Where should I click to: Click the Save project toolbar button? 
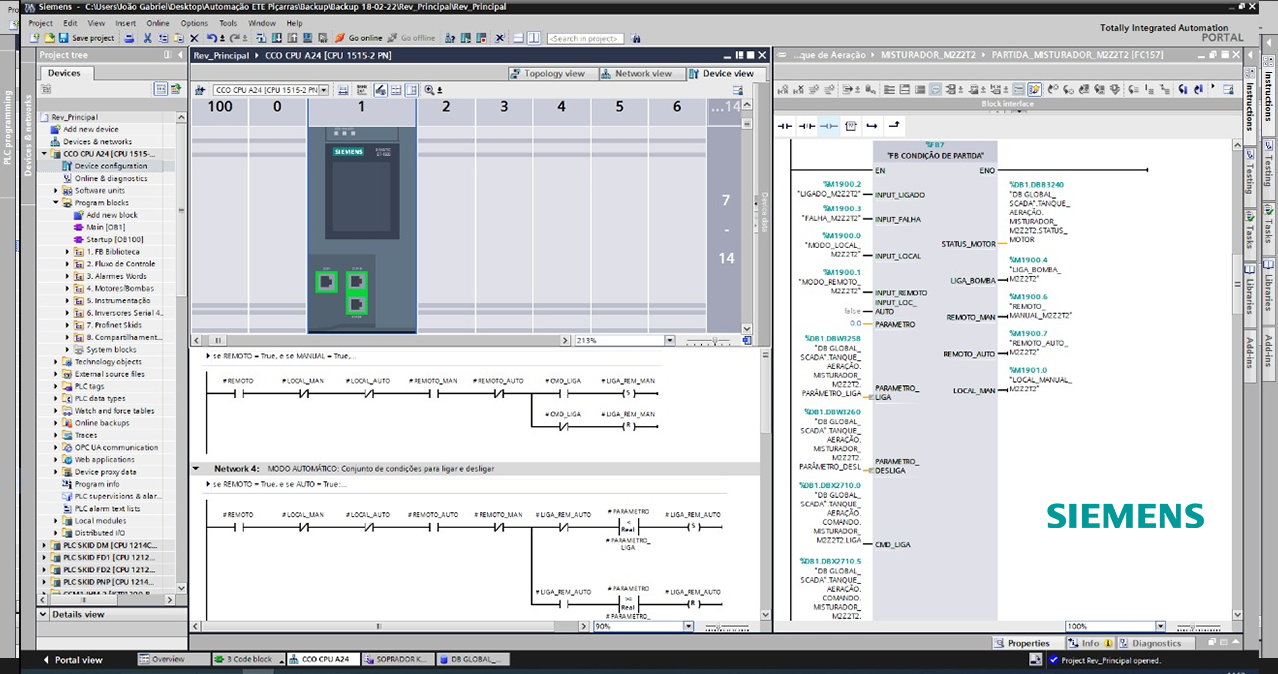click(x=87, y=38)
